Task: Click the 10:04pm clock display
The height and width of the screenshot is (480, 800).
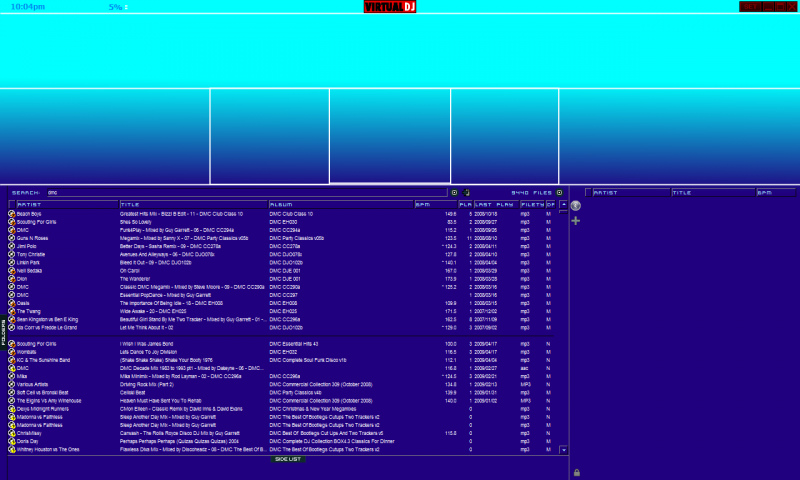Action: (x=28, y=7)
